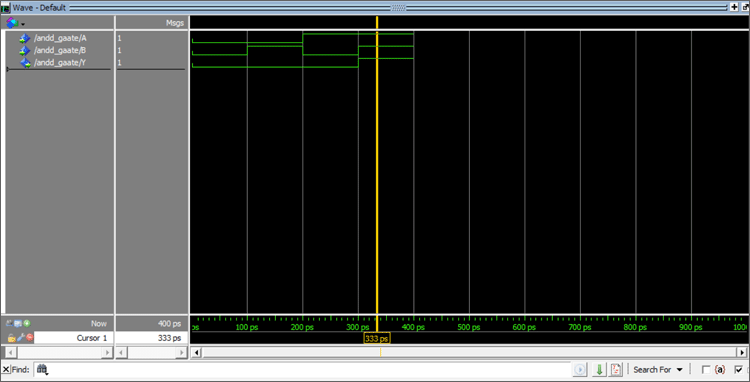Click the 500 ps timeline label
Screen dimensions: 750x382
(x=469, y=327)
